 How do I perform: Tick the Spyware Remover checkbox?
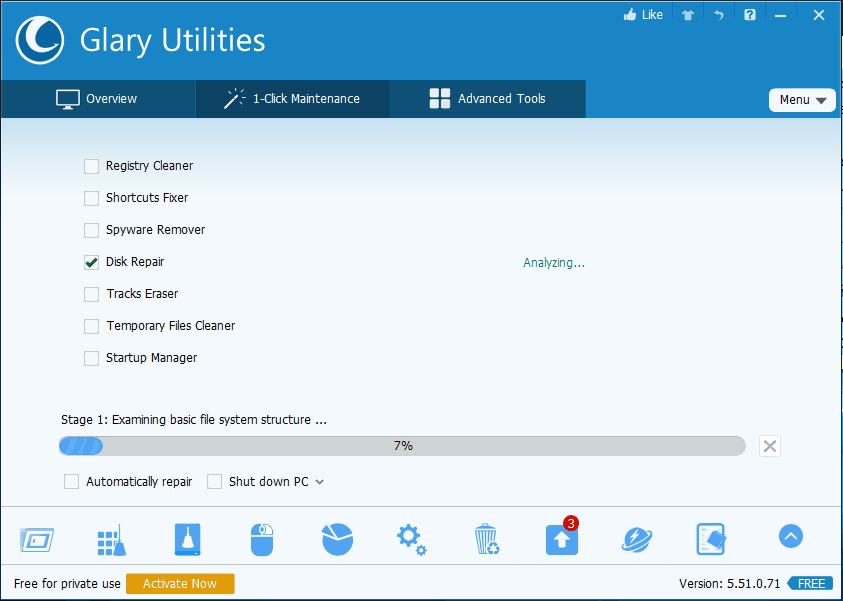click(91, 230)
